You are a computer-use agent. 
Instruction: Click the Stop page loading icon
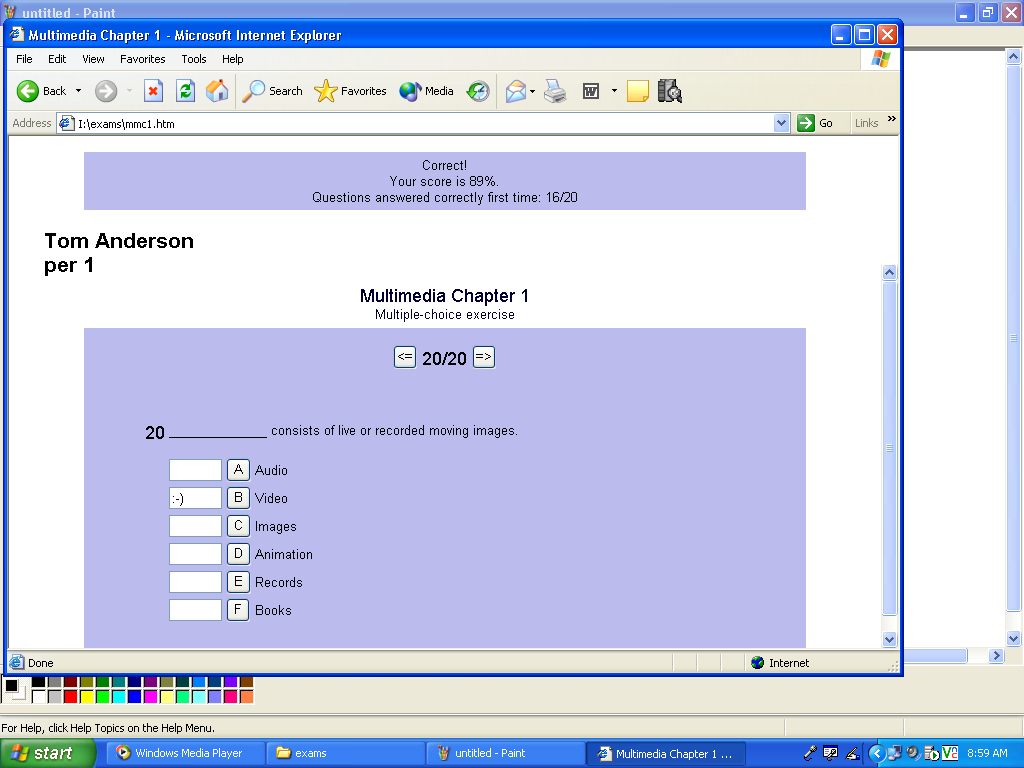(x=153, y=91)
